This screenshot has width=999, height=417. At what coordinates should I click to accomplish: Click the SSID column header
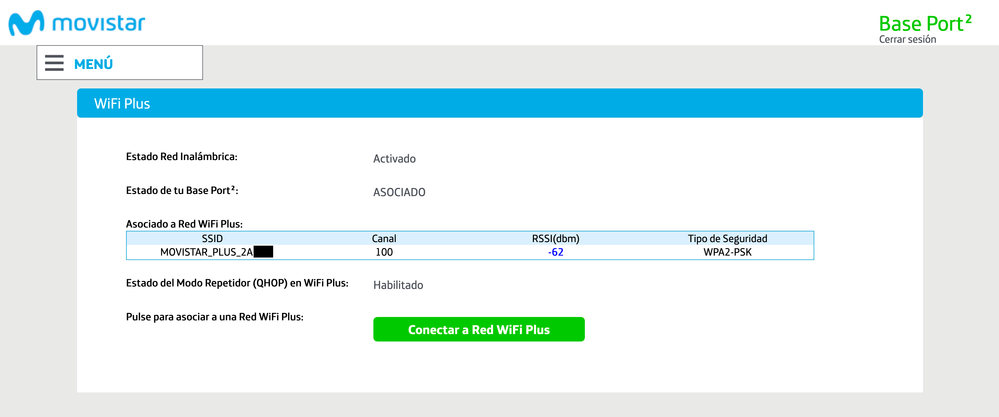(x=212, y=239)
